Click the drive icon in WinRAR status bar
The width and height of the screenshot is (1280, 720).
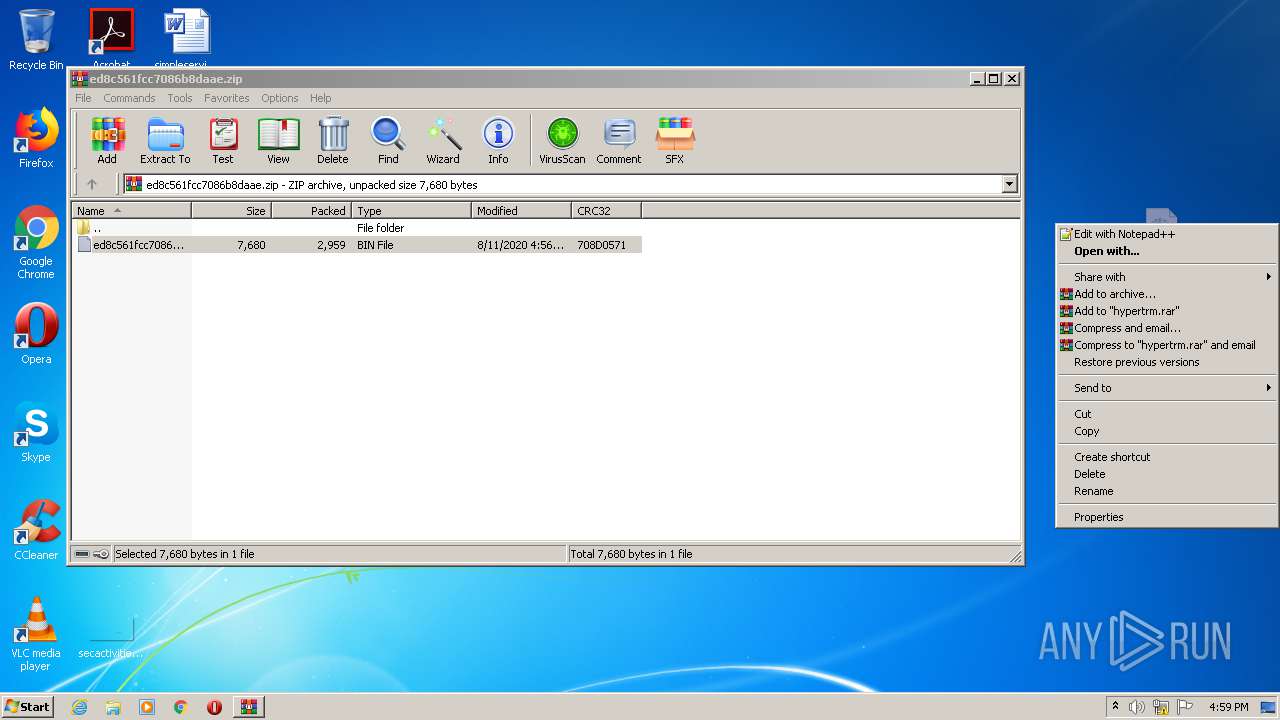coord(83,554)
